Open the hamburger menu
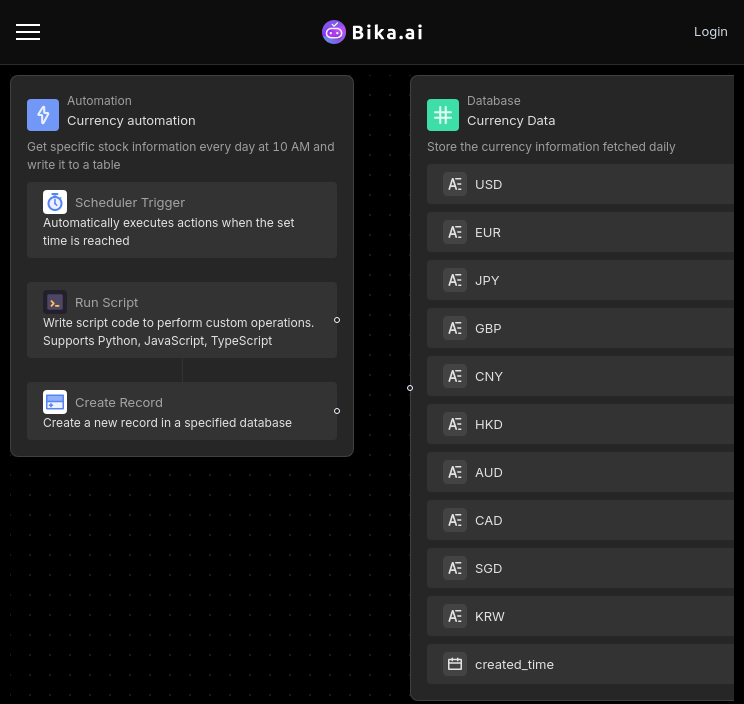 [x=28, y=32]
